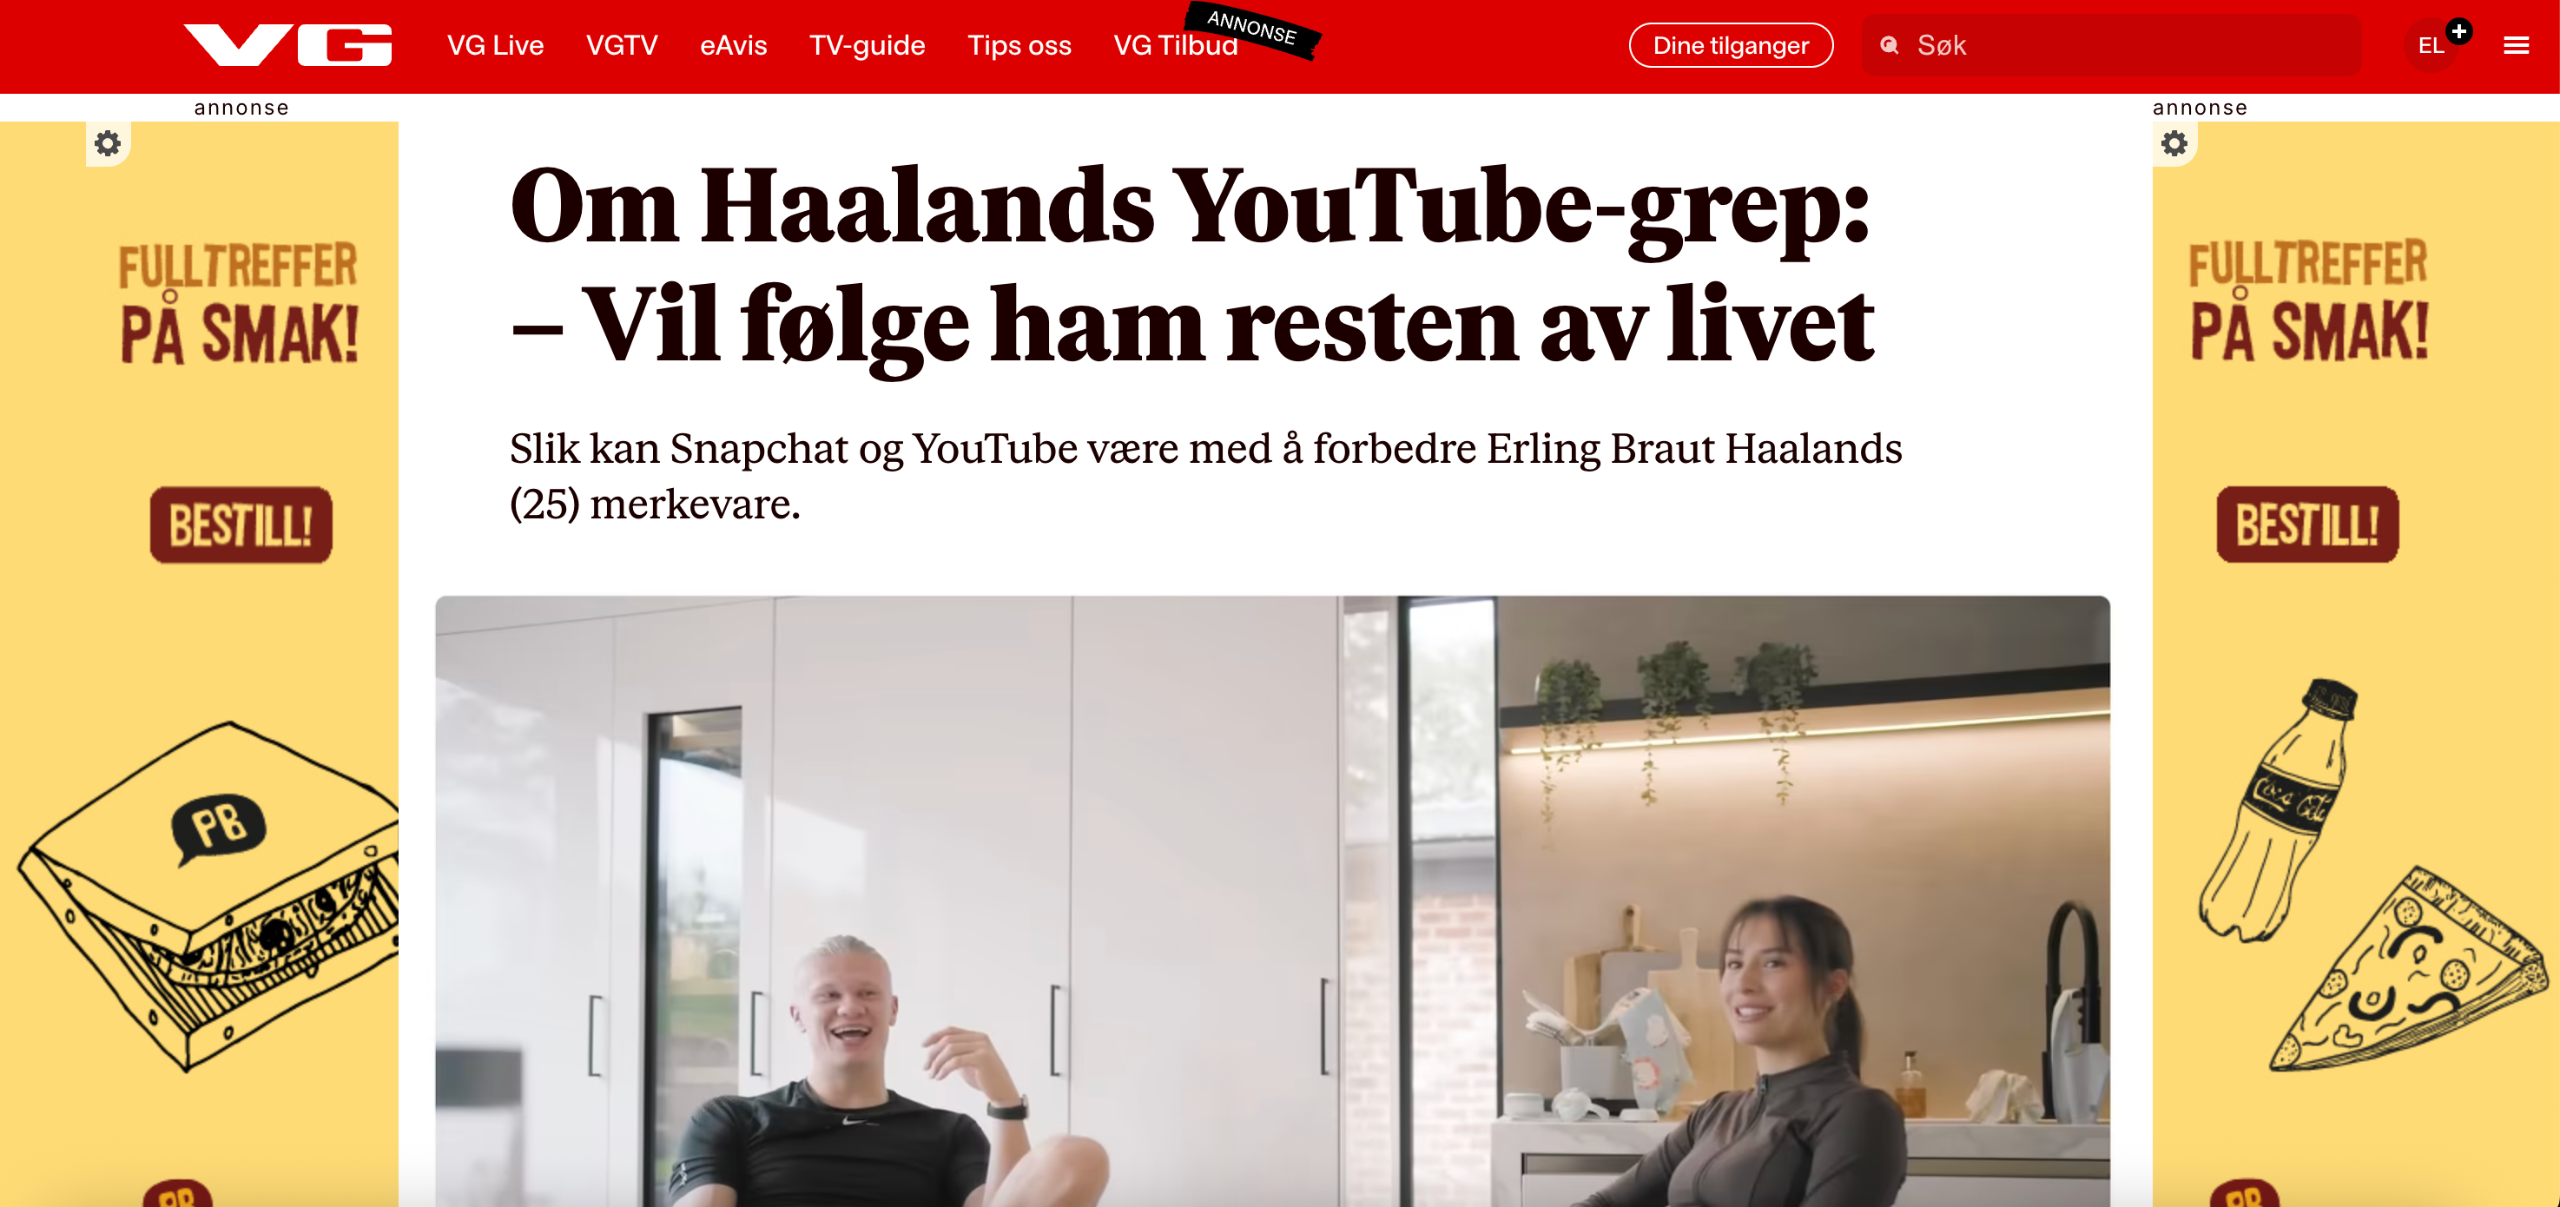2560x1207 pixels.
Task: Click the plus badge on profile avatar
Action: point(2459,31)
